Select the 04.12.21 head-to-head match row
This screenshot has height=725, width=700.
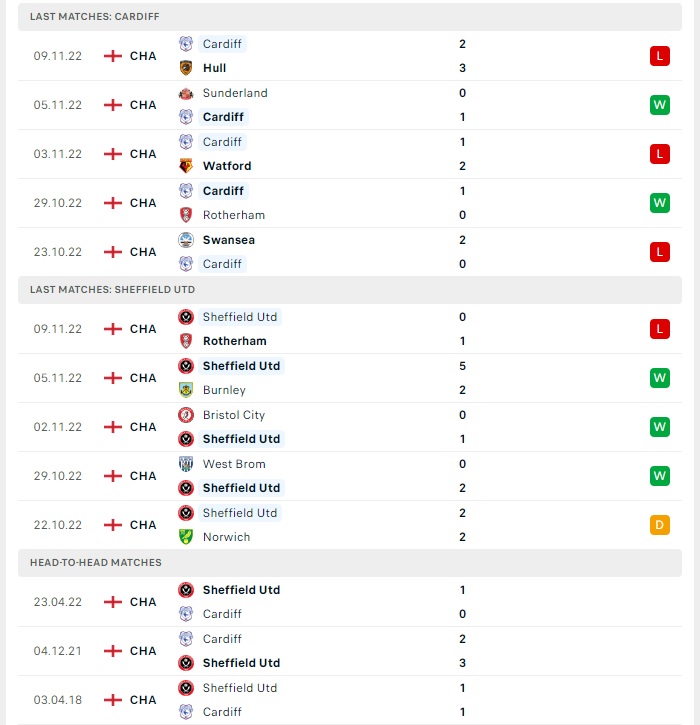click(350, 651)
